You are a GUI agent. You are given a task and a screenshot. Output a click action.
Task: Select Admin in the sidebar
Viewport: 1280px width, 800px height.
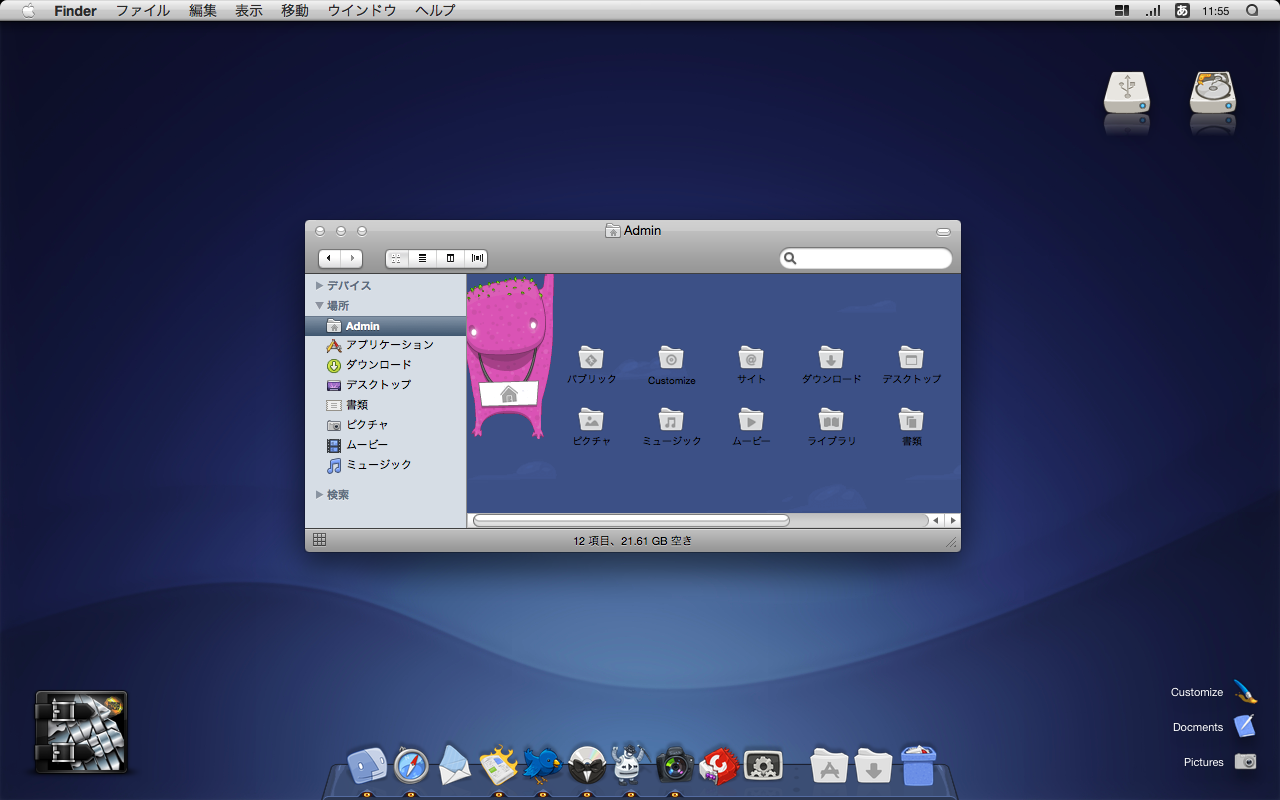pos(386,326)
